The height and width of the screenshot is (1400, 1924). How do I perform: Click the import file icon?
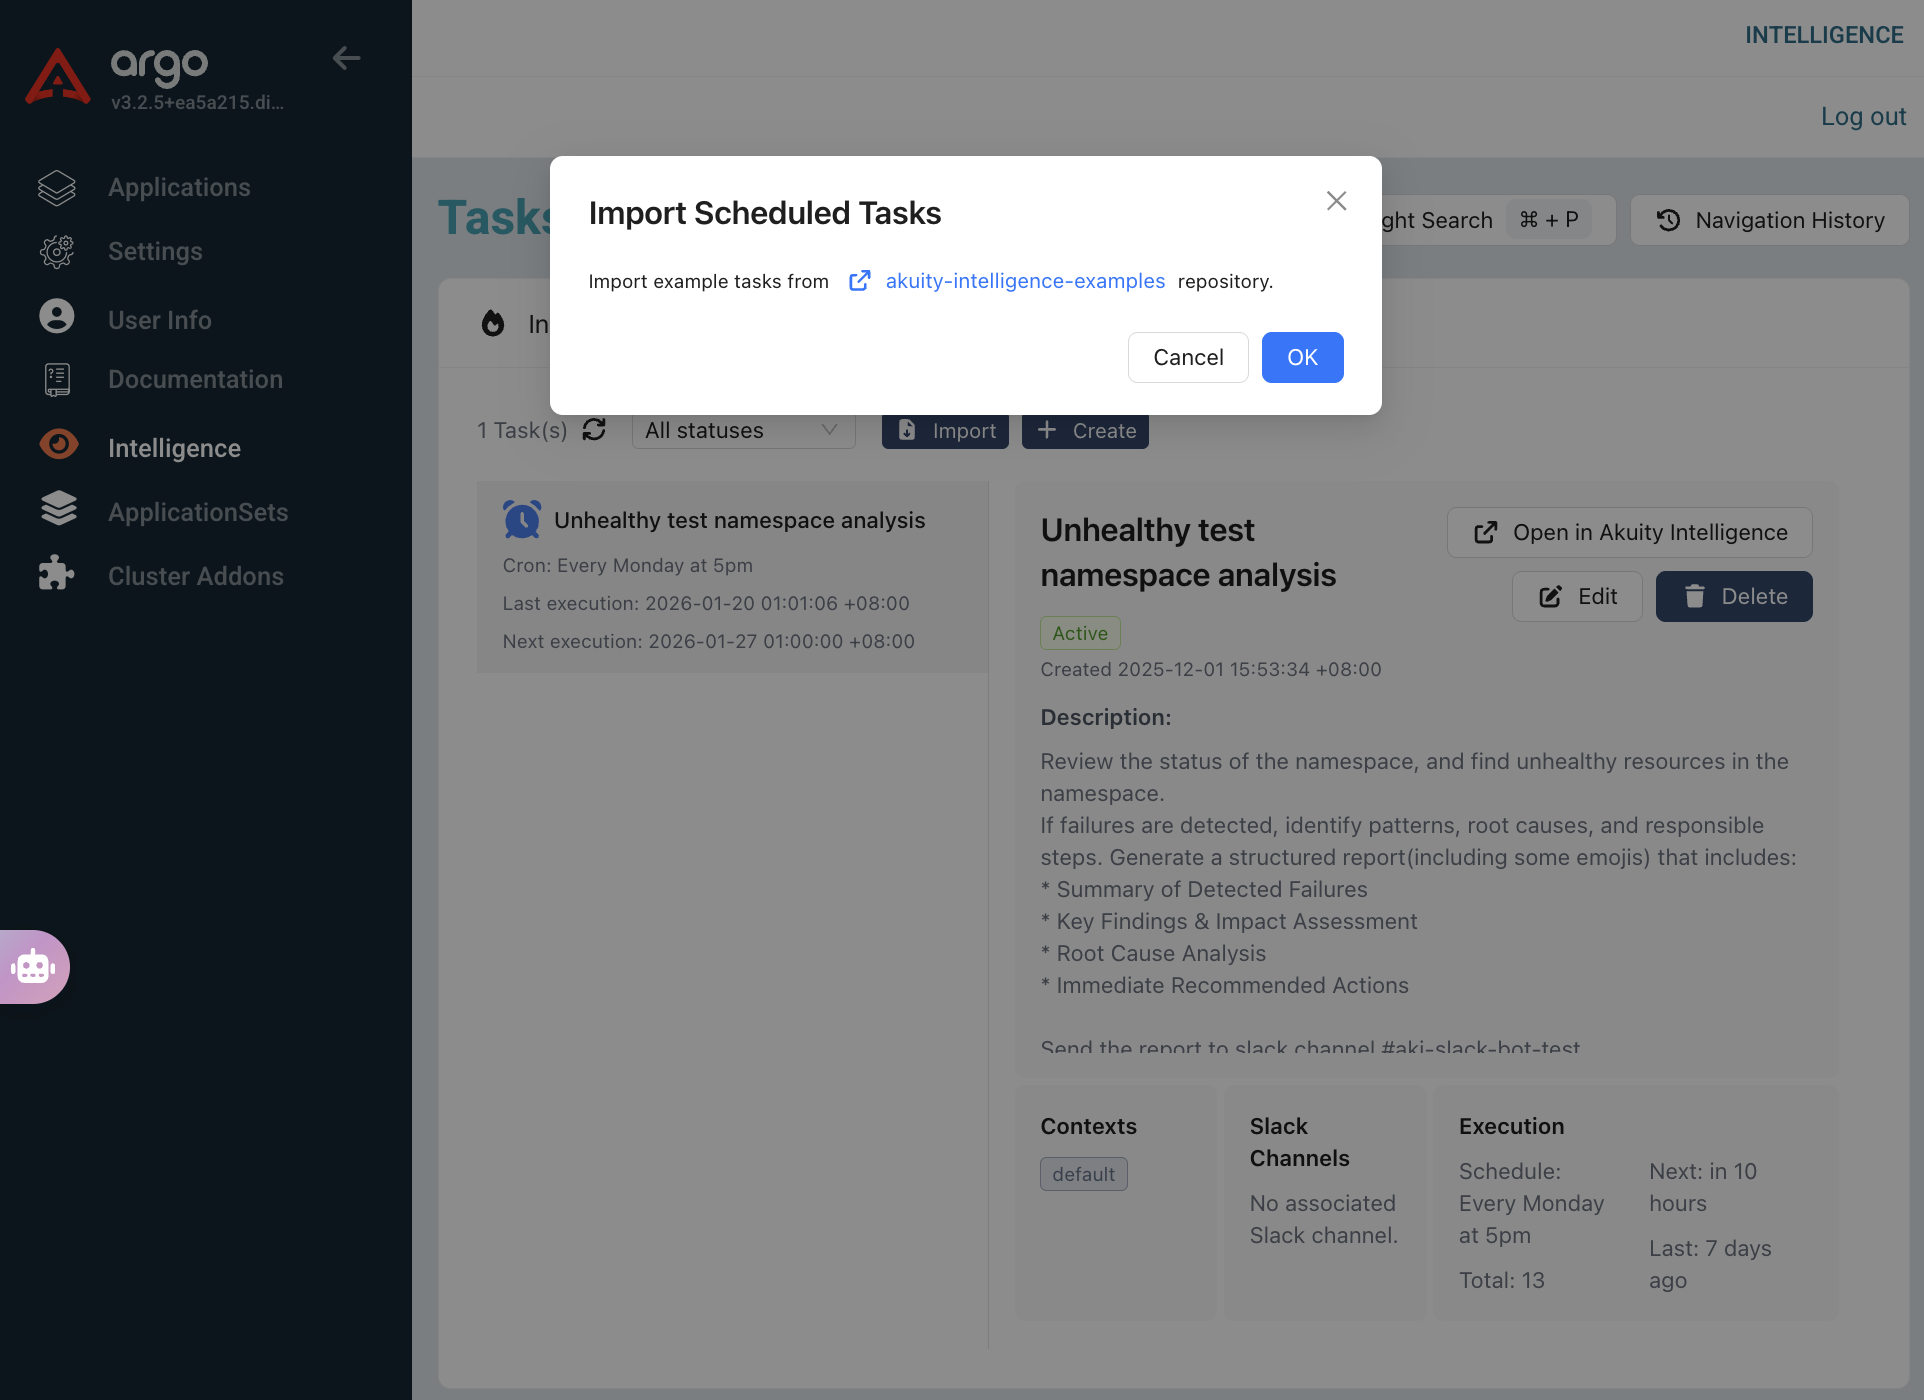pos(907,430)
